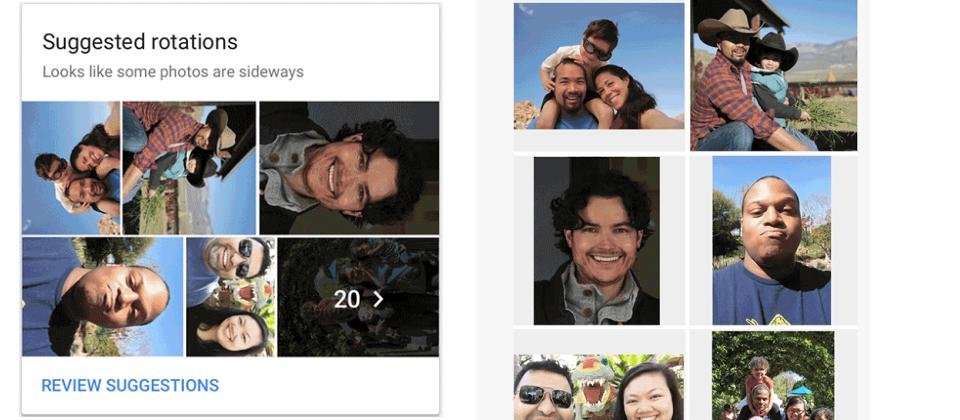Open upright family selfie on shoulders photo

click(599, 66)
